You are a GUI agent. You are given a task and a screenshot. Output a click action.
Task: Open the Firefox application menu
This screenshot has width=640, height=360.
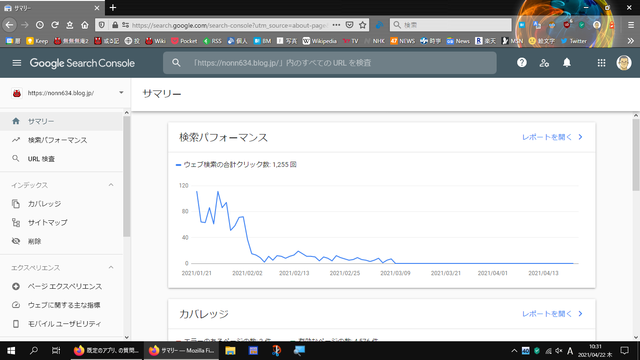pyautogui.click(x=631, y=25)
